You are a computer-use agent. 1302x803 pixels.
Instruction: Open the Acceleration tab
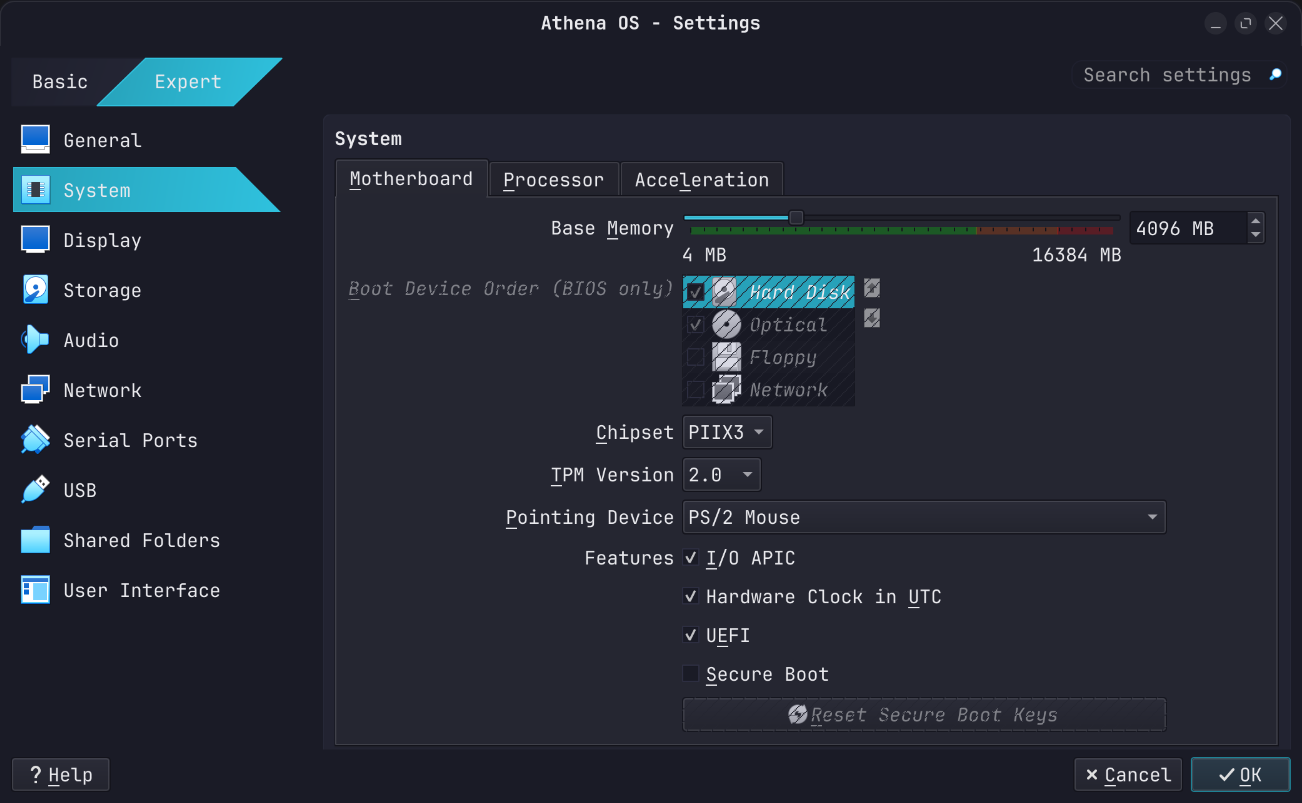pos(702,179)
